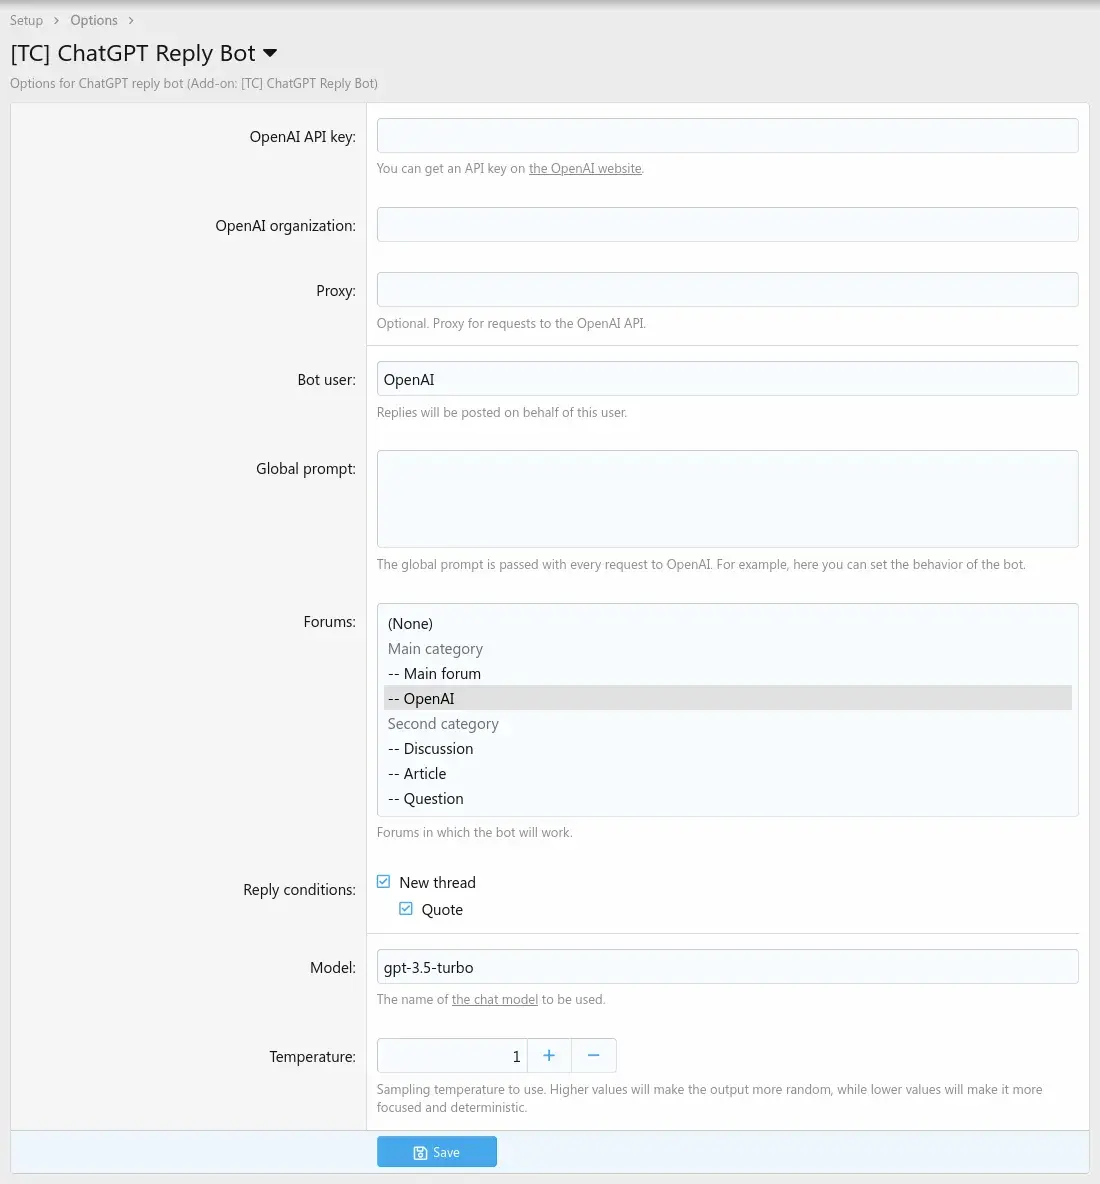This screenshot has width=1100, height=1184.
Task: Click the plus icon to increase Temperature
Action: [x=549, y=1056]
